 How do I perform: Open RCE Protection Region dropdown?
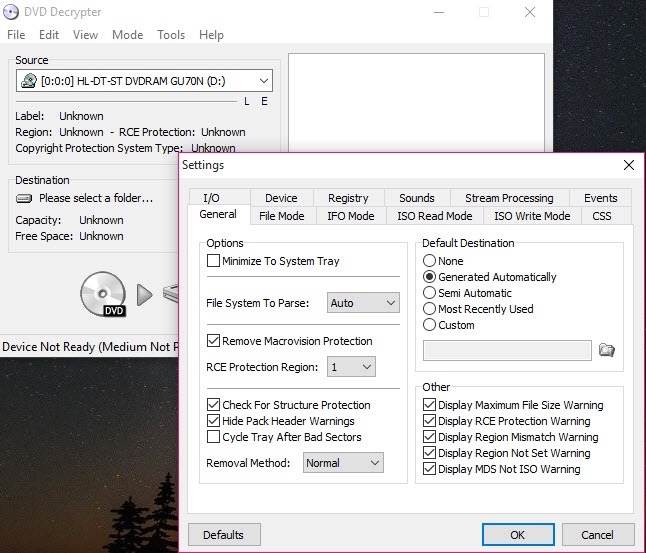pyautogui.click(x=351, y=367)
